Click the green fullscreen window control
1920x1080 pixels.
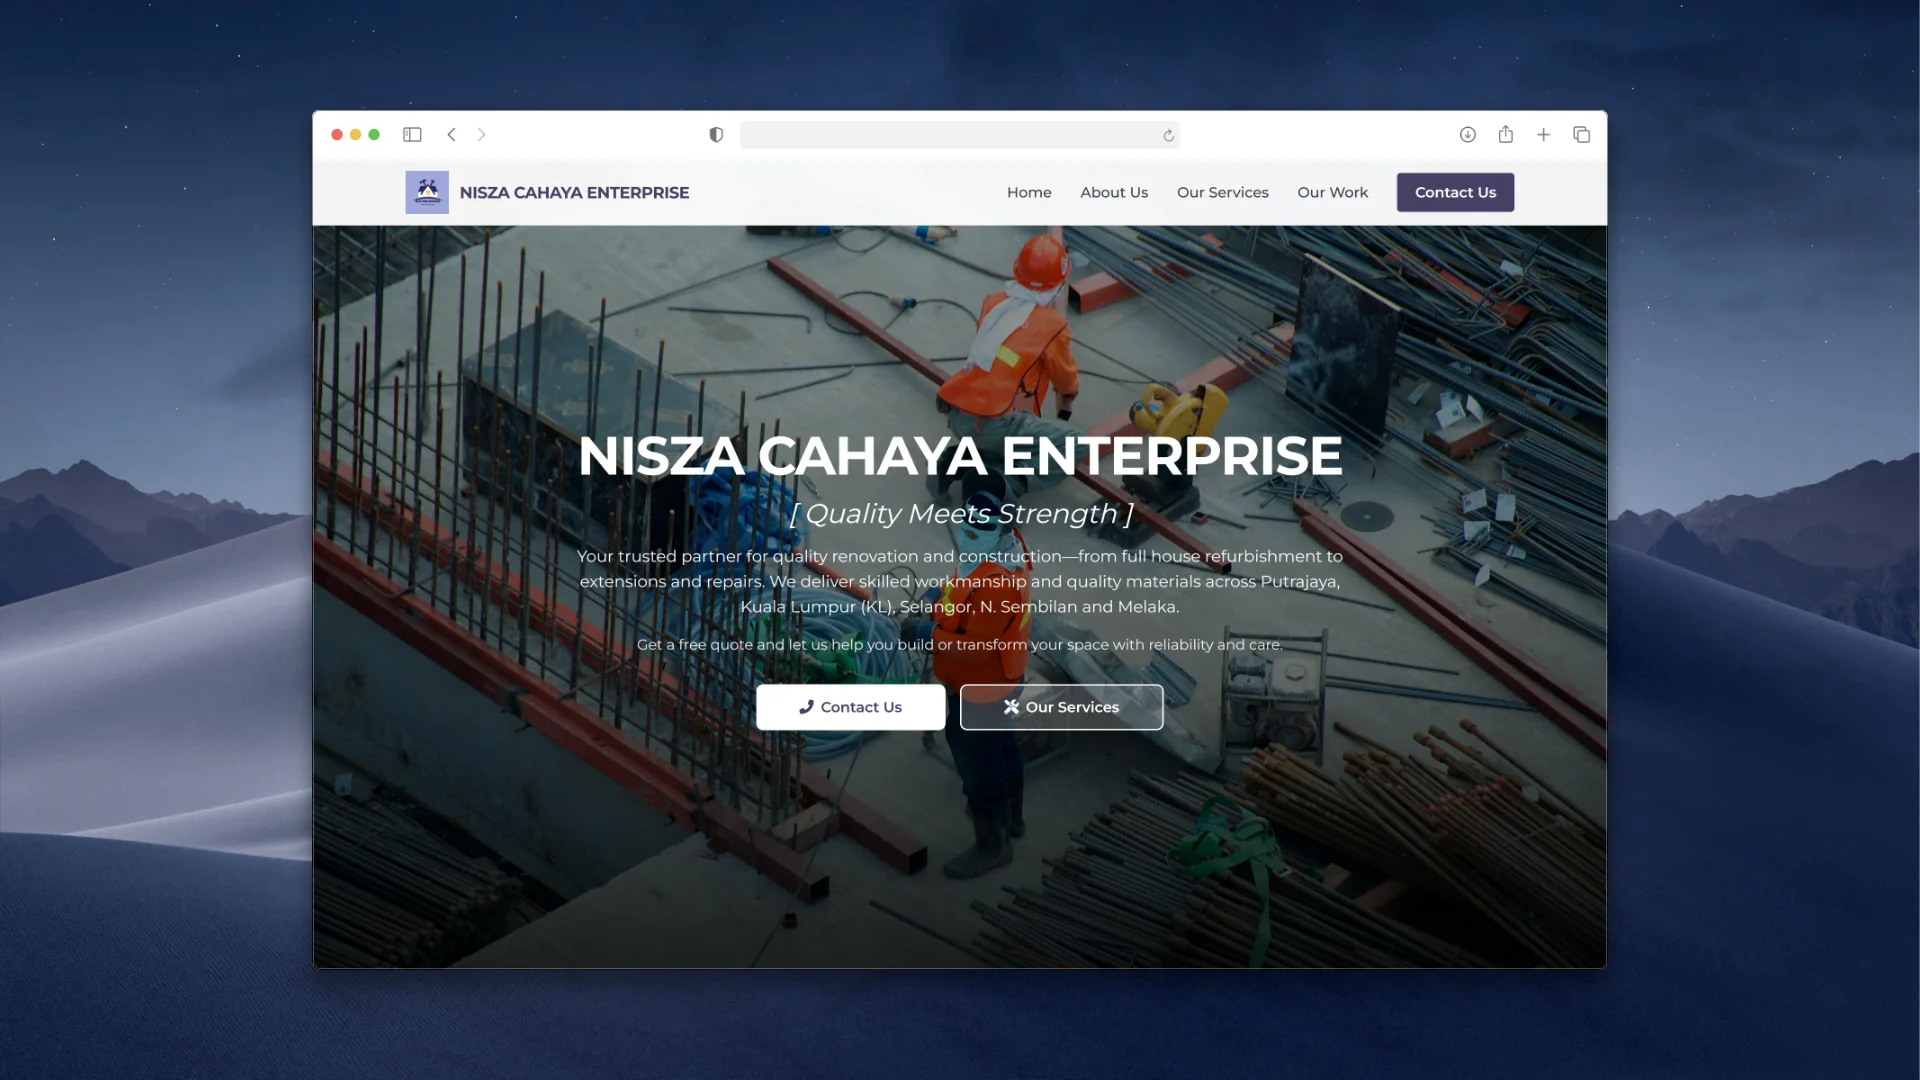coord(374,134)
